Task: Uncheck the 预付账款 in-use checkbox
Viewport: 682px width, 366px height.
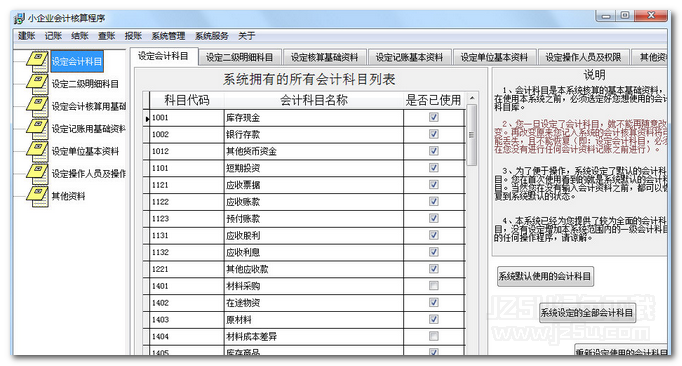Action: point(434,218)
